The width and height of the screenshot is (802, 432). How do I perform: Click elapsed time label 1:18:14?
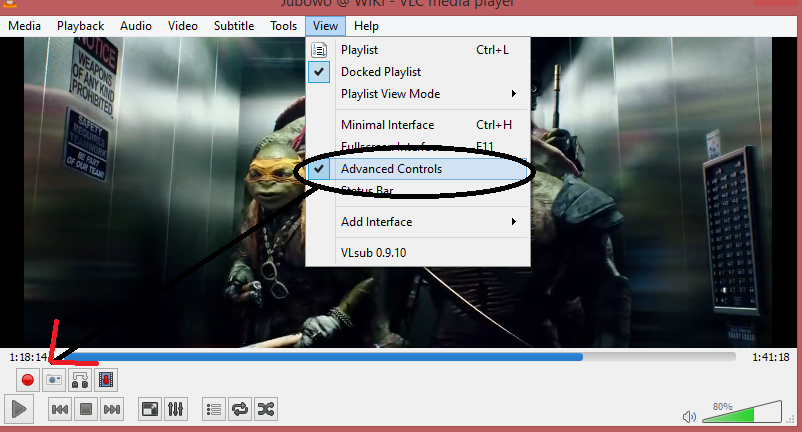point(28,357)
